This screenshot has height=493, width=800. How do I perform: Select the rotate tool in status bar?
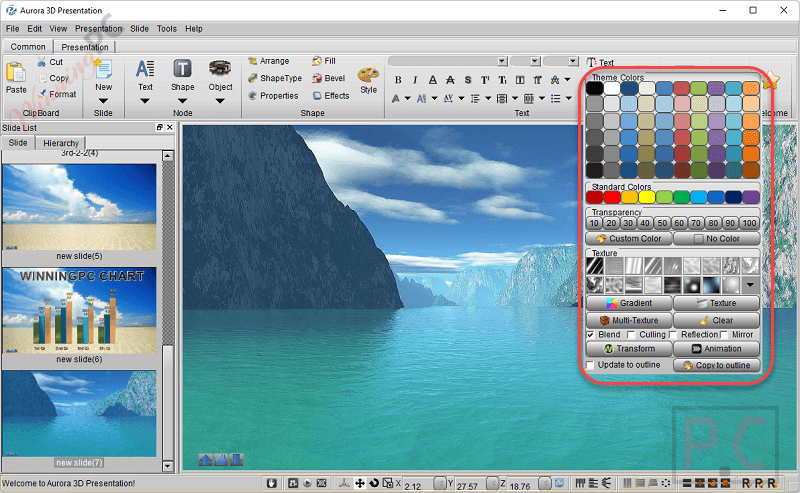coord(374,483)
